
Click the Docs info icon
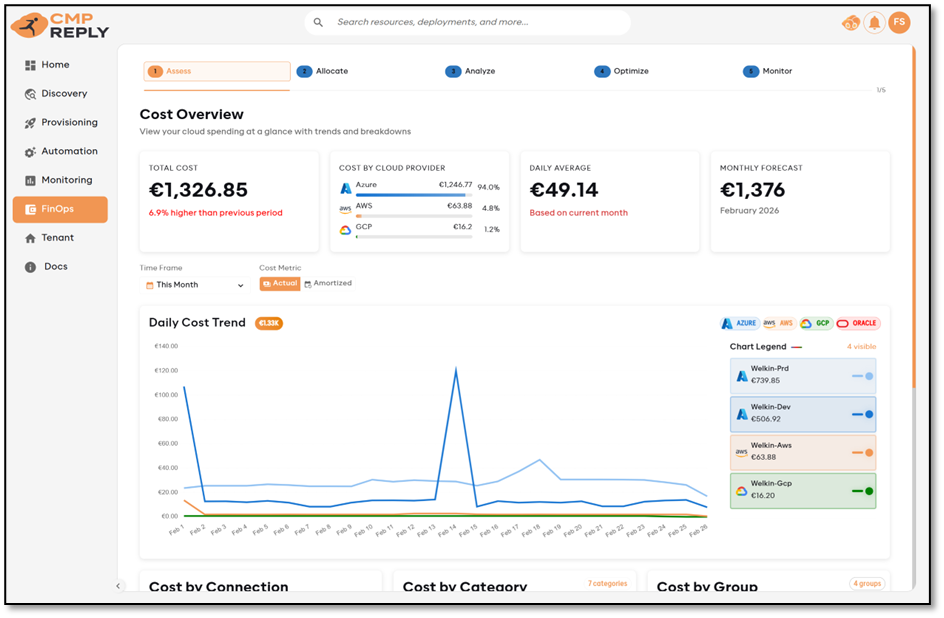(31, 267)
